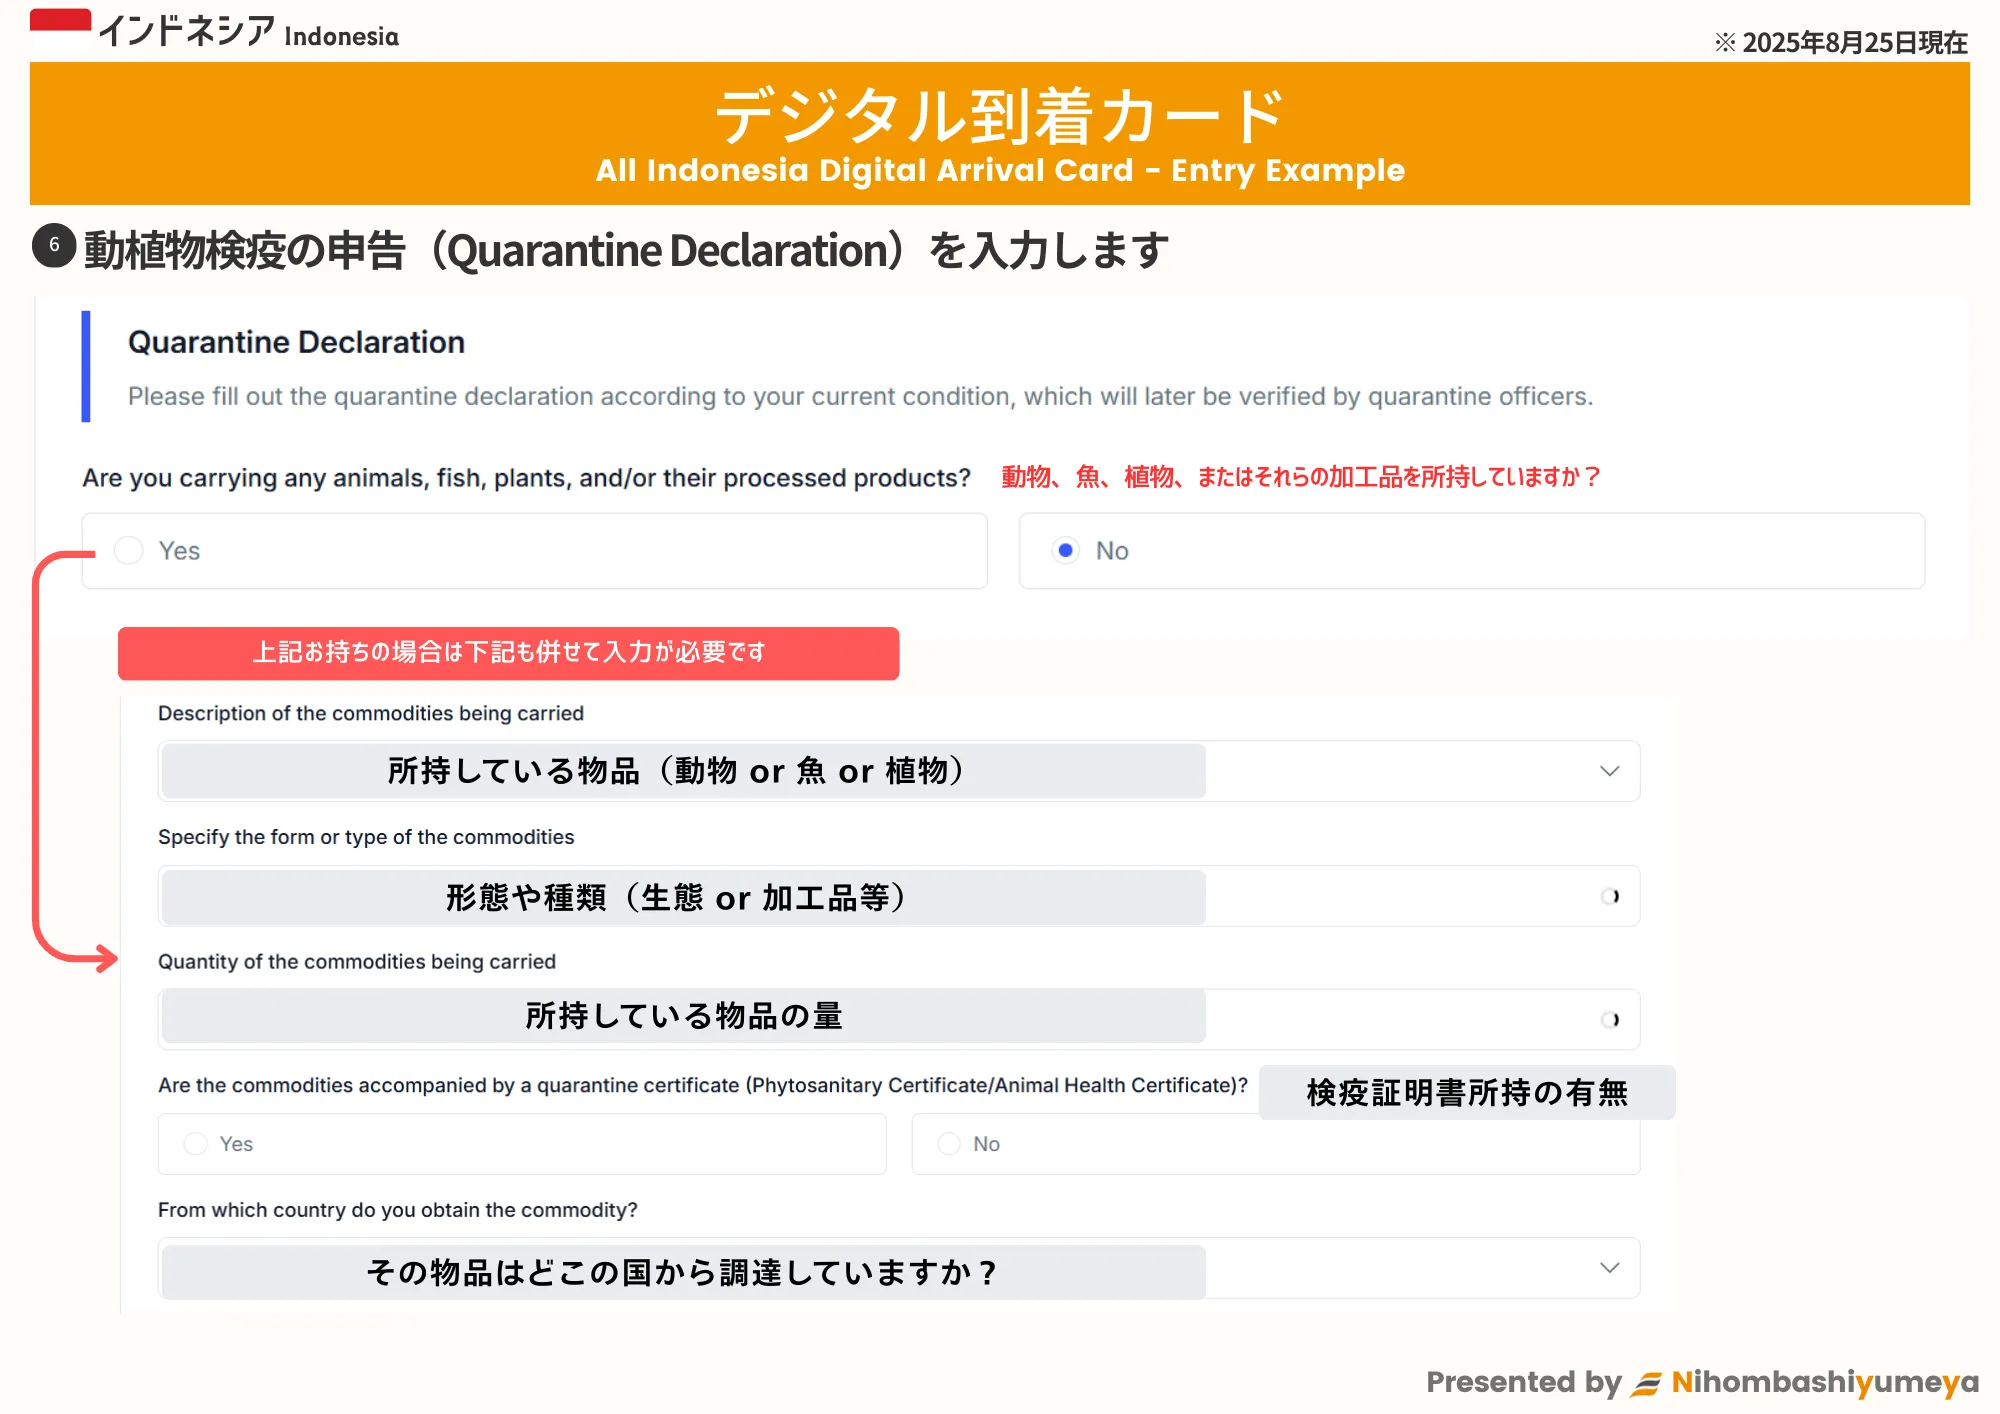
Task: Click the red arrow pointing to quantity
Action: click(100, 958)
